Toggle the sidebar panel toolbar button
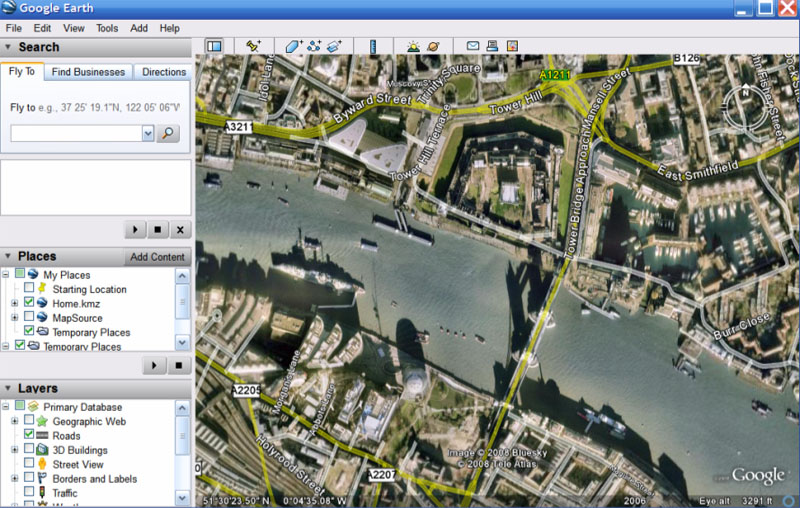The width and height of the screenshot is (800, 508). coord(214,46)
